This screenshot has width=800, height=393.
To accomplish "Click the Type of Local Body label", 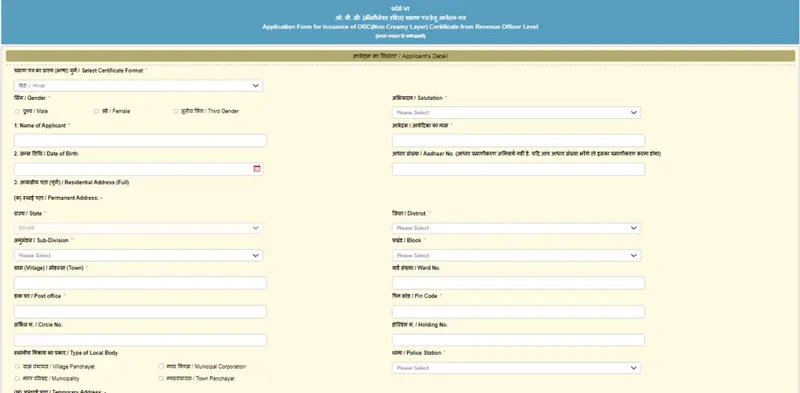I will tap(66, 353).
